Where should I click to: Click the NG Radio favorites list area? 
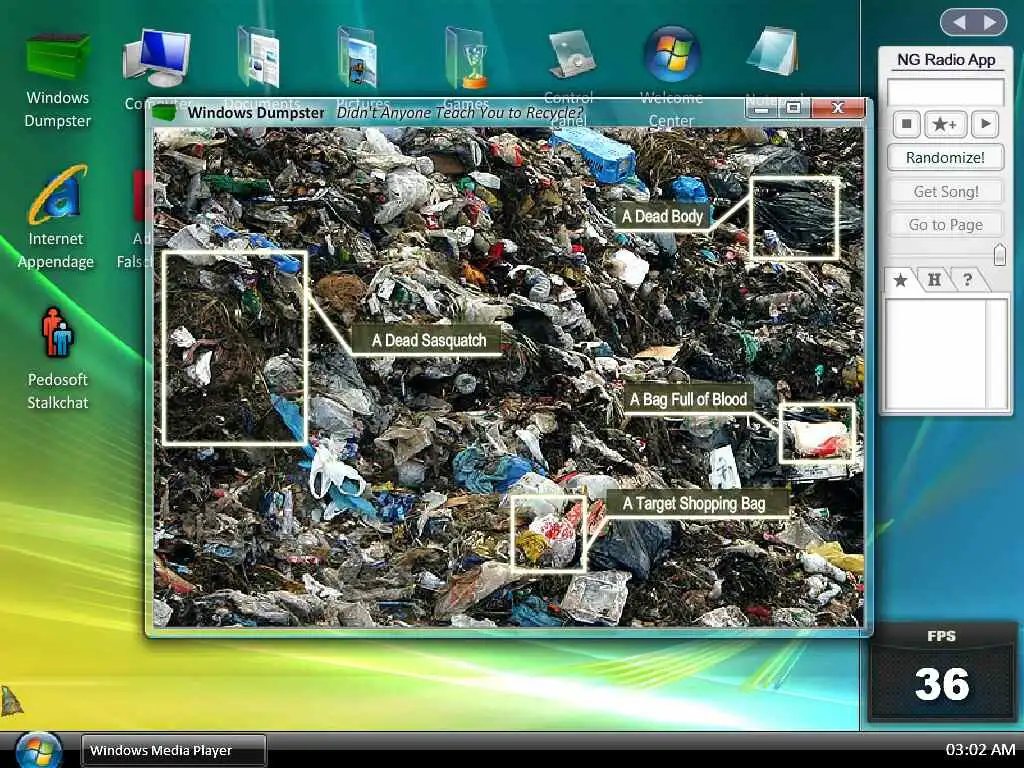point(935,353)
